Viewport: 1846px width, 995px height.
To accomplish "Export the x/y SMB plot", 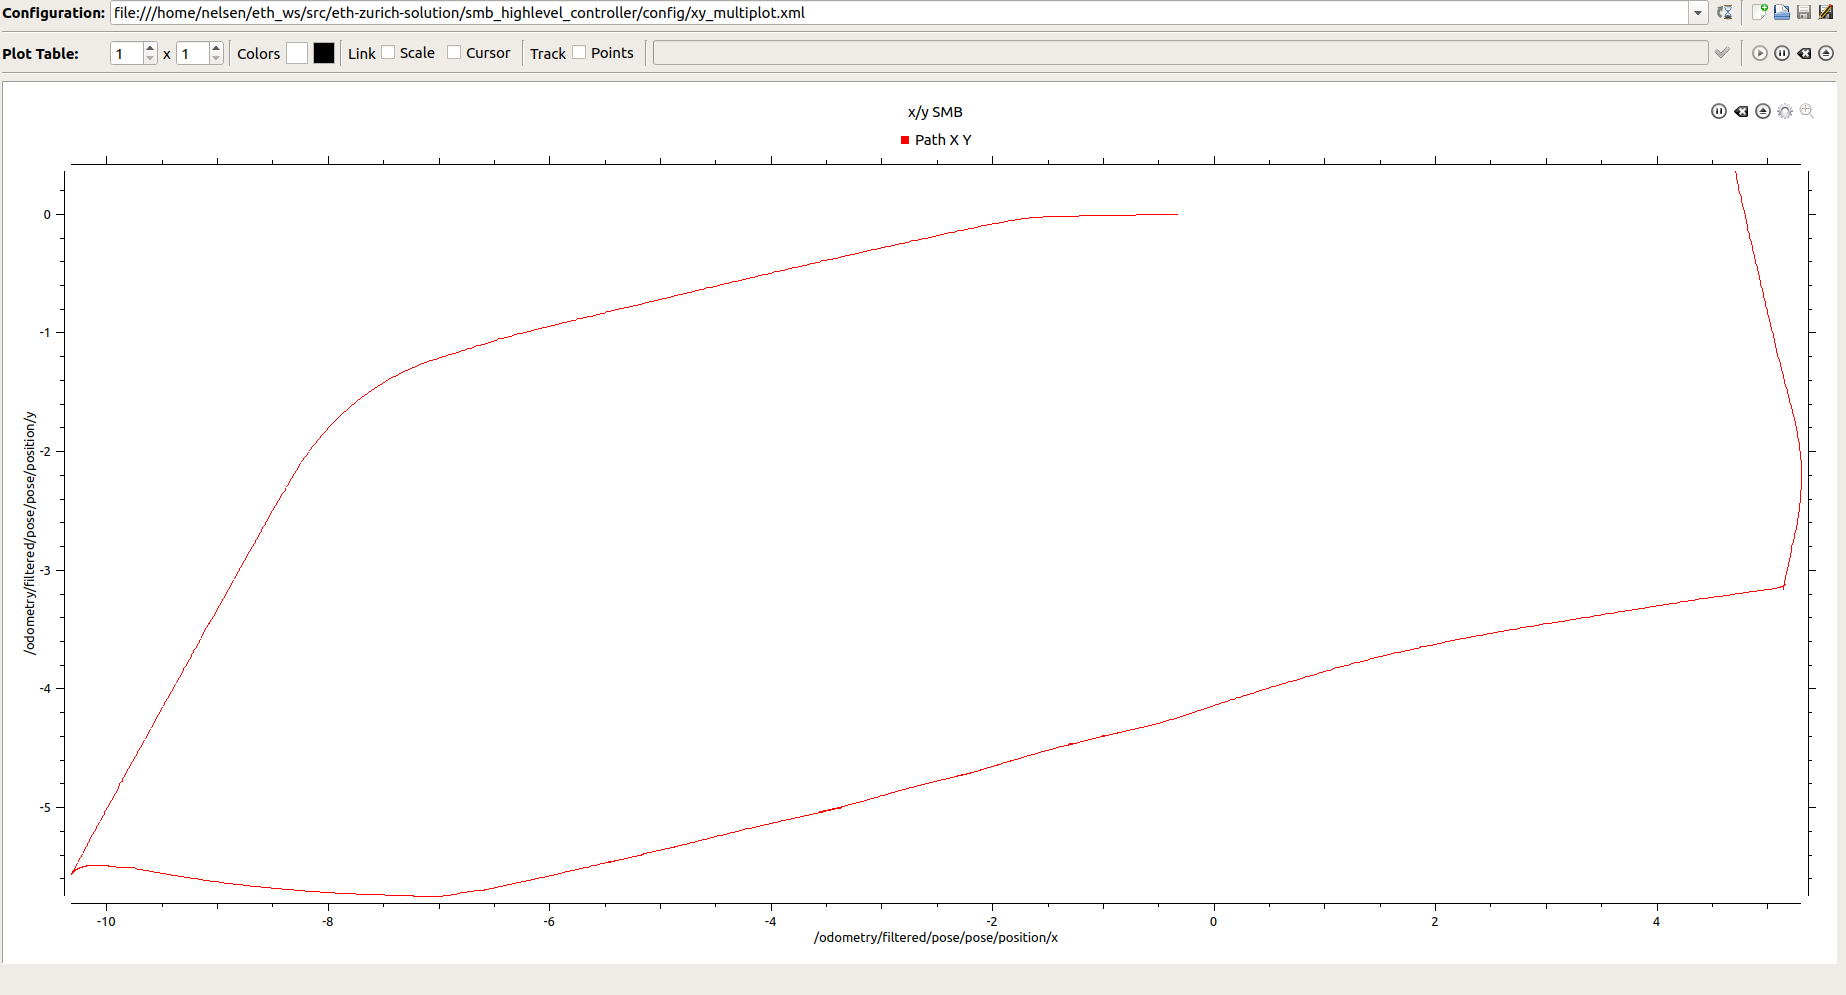I will pos(1763,111).
